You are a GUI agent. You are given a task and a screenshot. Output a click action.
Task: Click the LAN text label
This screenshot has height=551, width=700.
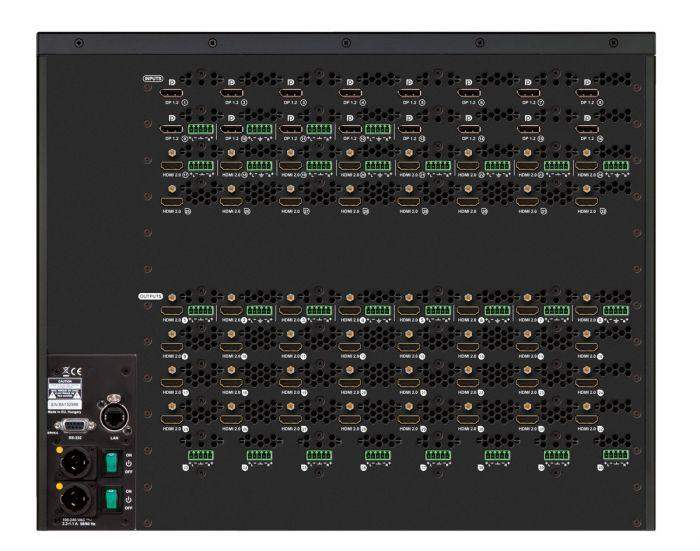pyautogui.click(x=114, y=438)
